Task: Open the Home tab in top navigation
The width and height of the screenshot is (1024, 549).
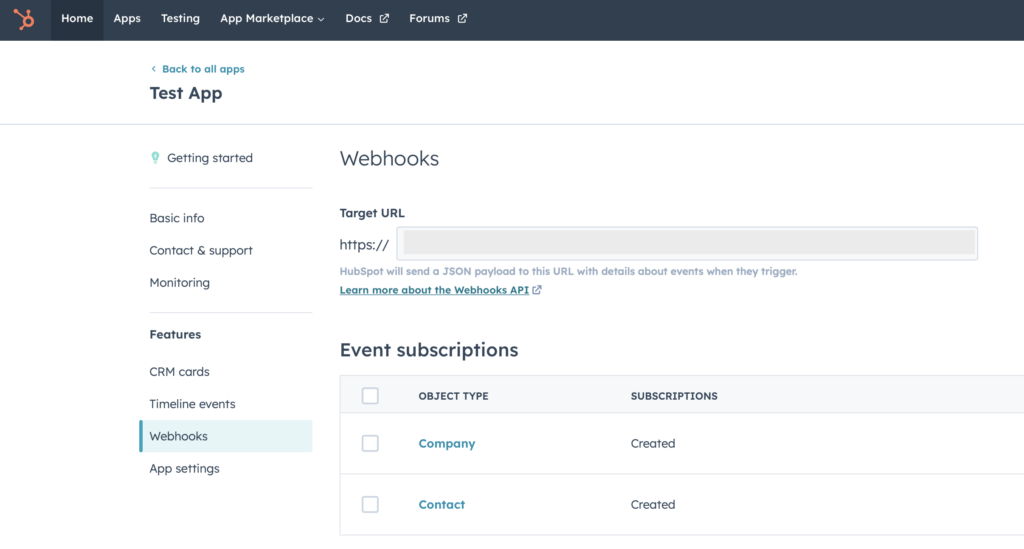Action: click(77, 19)
